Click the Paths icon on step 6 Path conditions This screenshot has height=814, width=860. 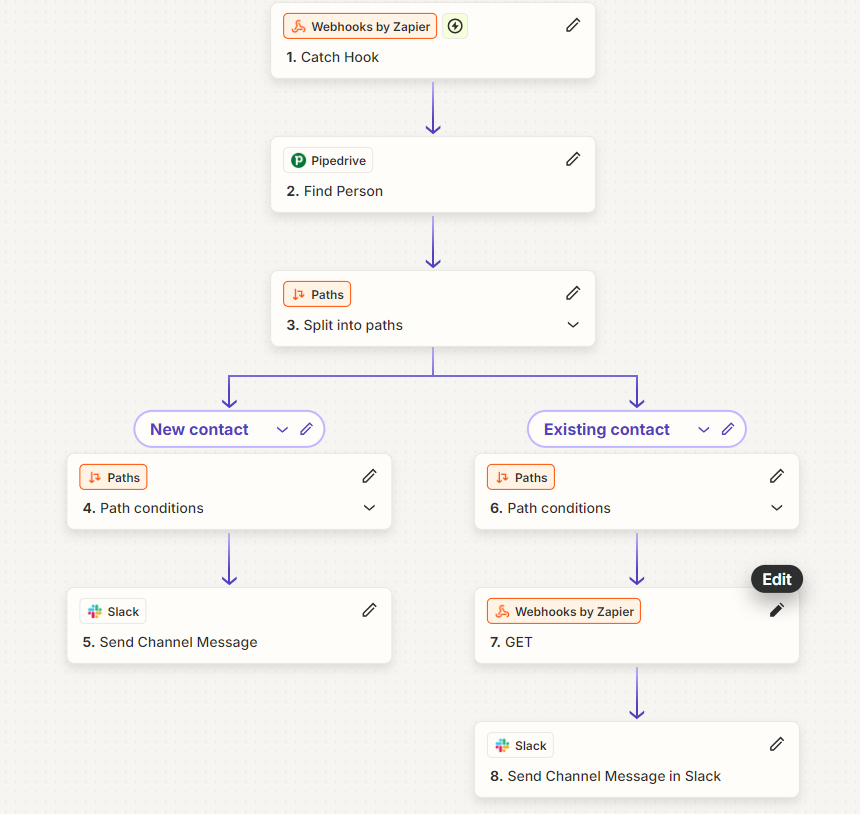click(x=501, y=477)
